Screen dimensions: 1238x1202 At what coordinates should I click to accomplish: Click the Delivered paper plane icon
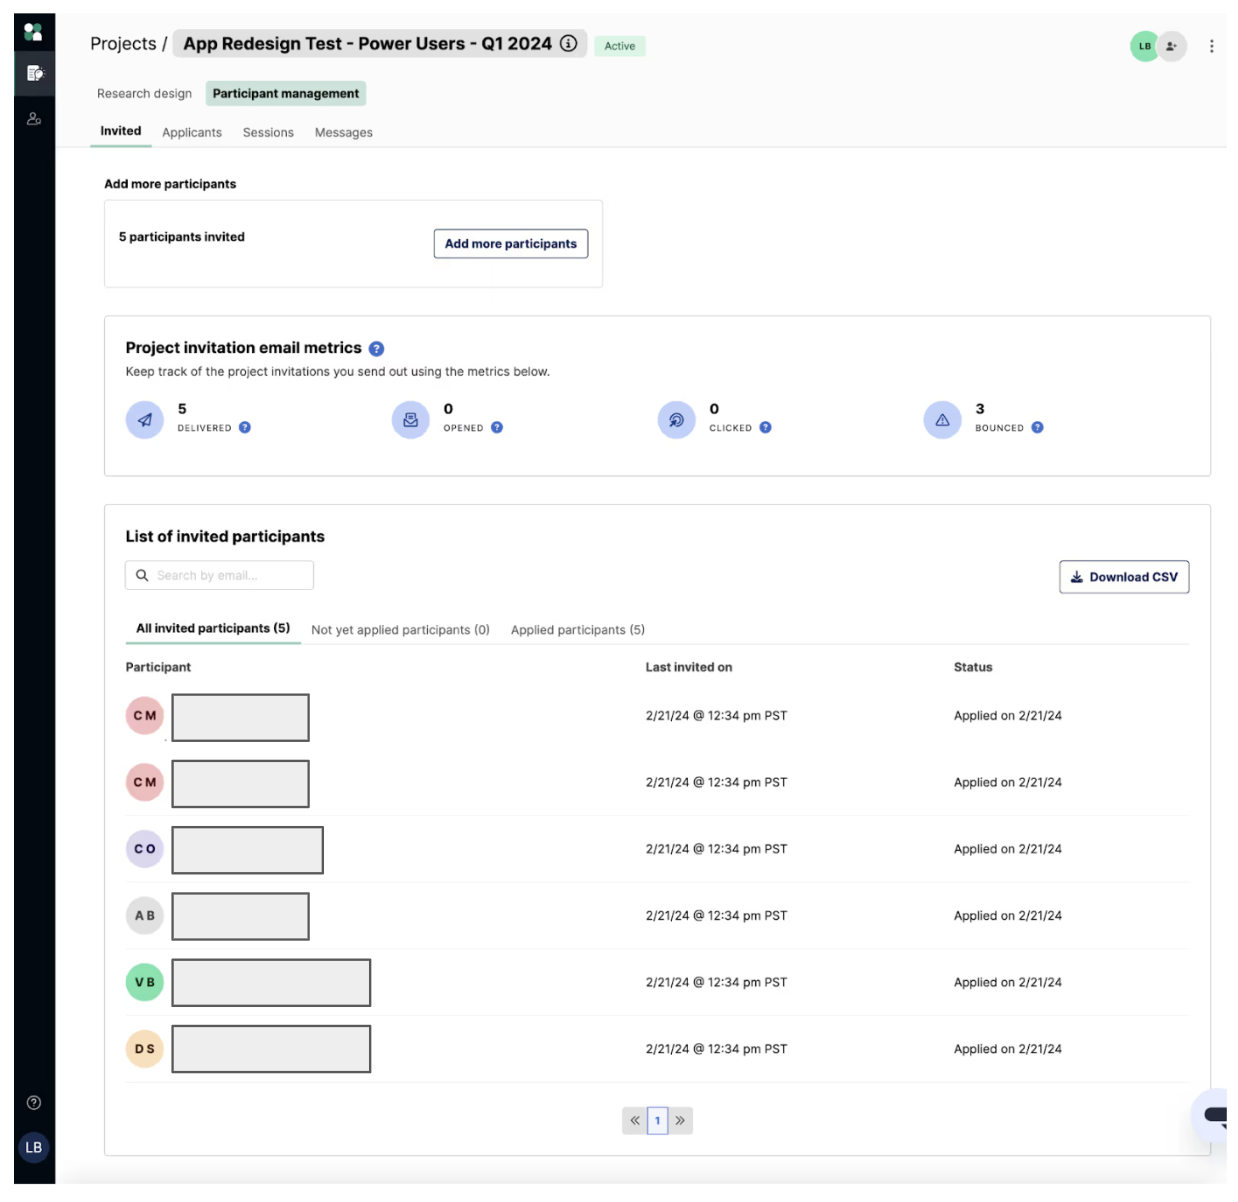point(145,420)
